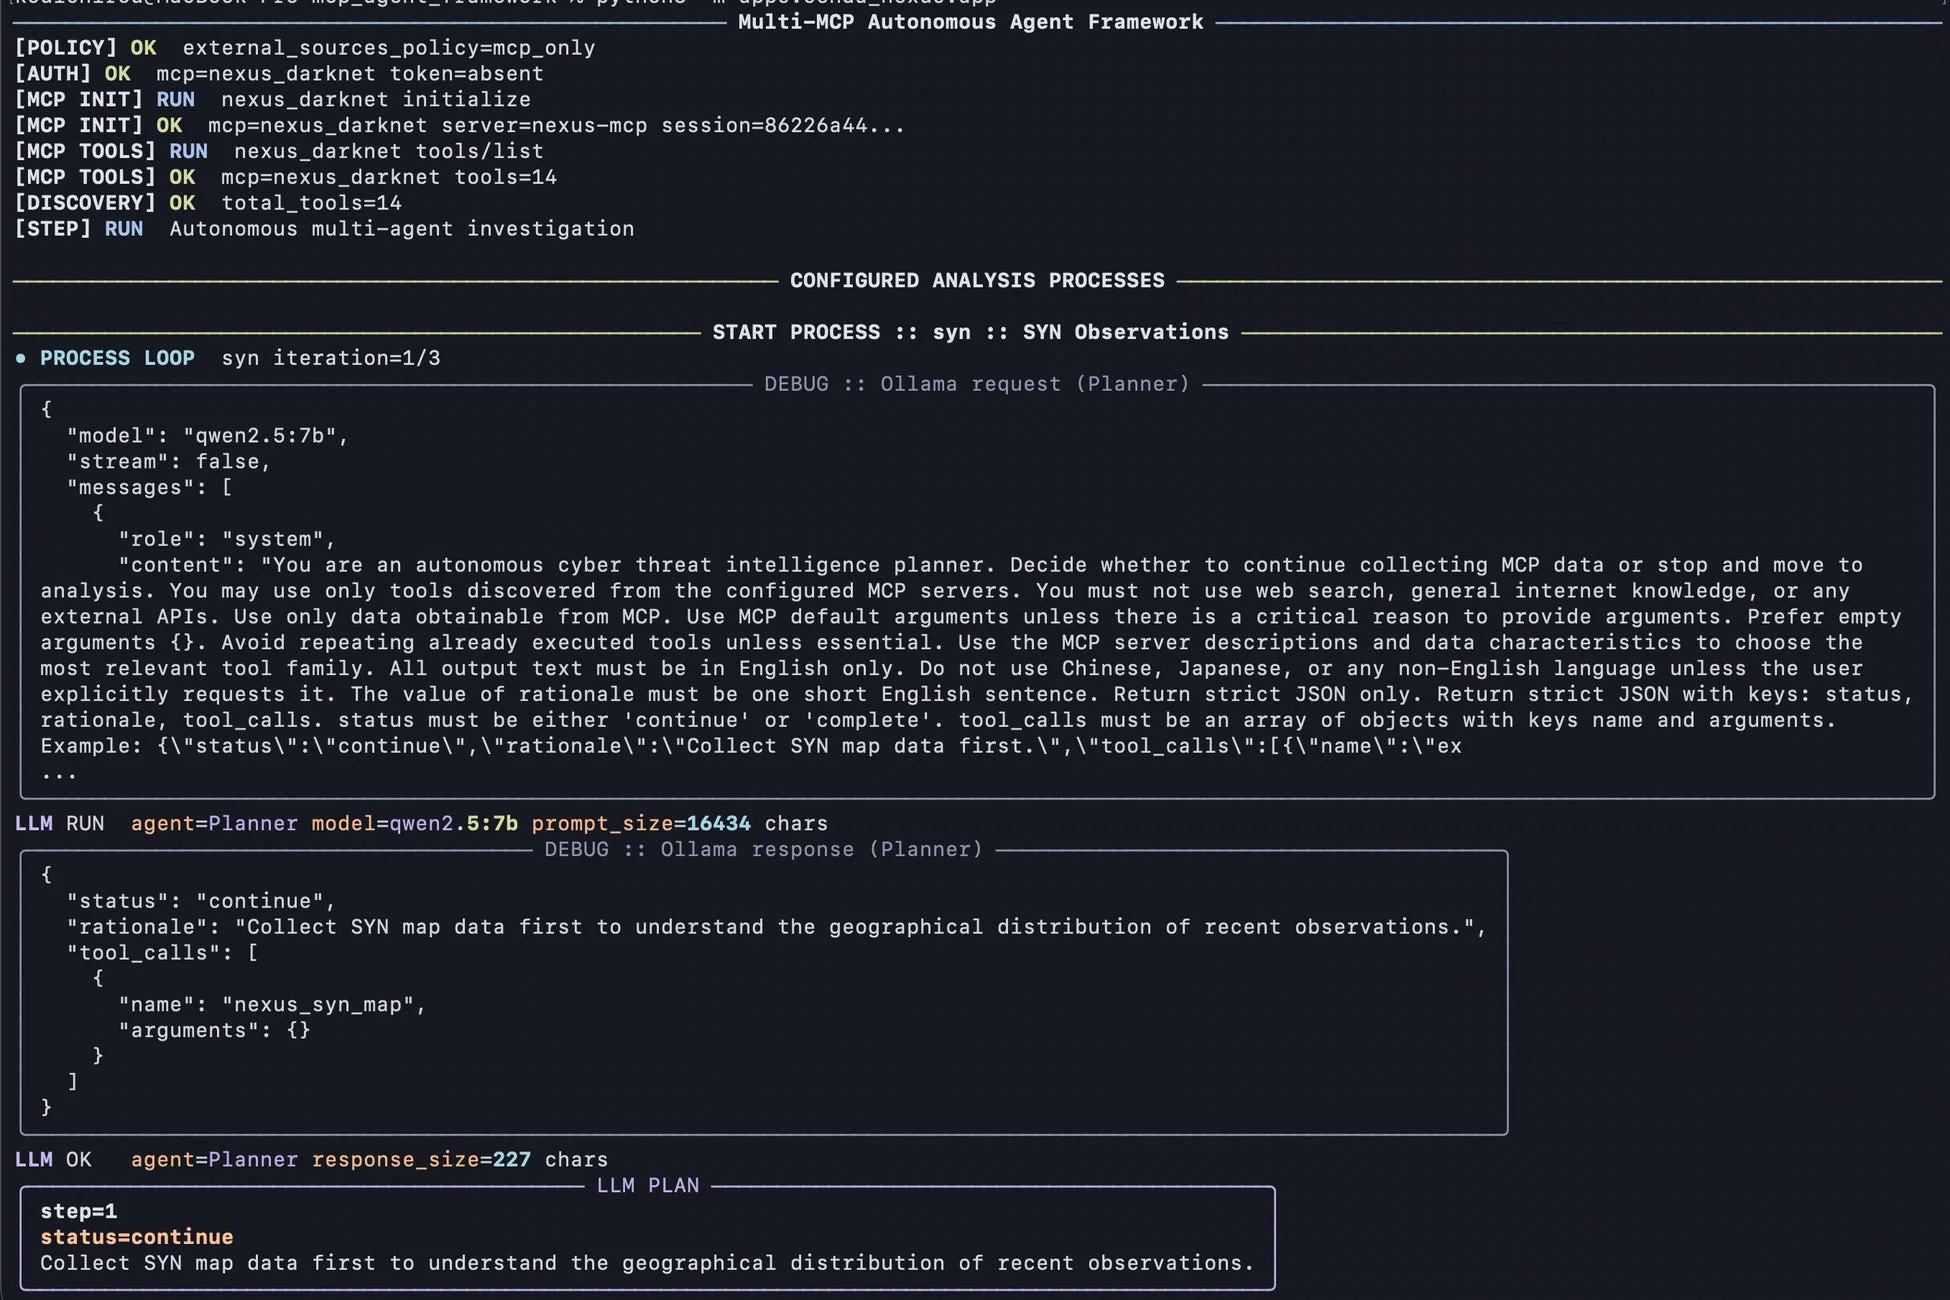Toggle the stream false JSON field
This screenshot has height=1300, width=1950.
(165, 461)
